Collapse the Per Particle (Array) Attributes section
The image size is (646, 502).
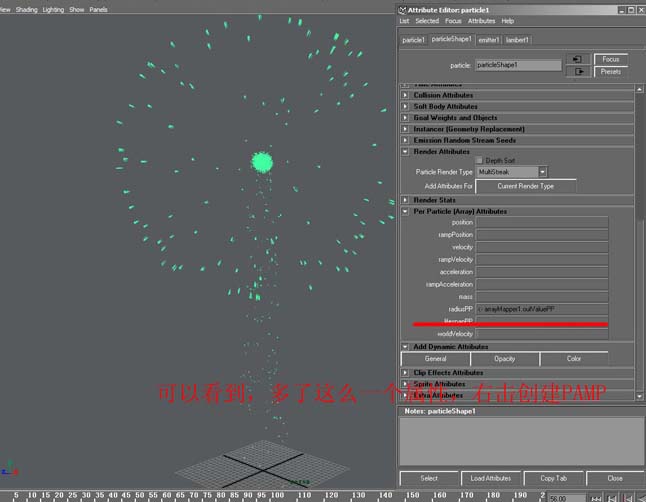click(406, 211)
